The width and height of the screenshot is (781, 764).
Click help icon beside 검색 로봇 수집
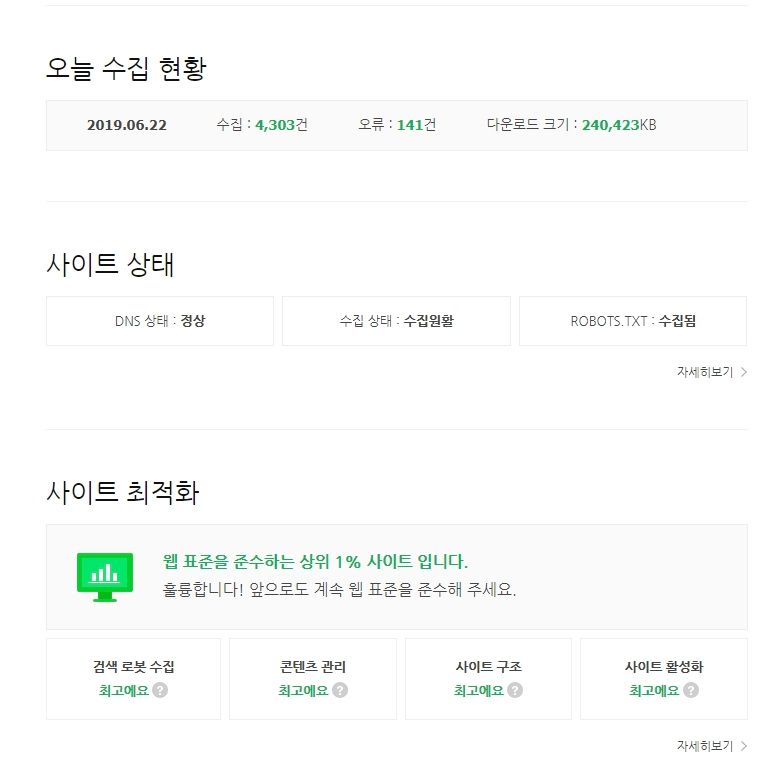pyautogui.click(x=160, y=690)
